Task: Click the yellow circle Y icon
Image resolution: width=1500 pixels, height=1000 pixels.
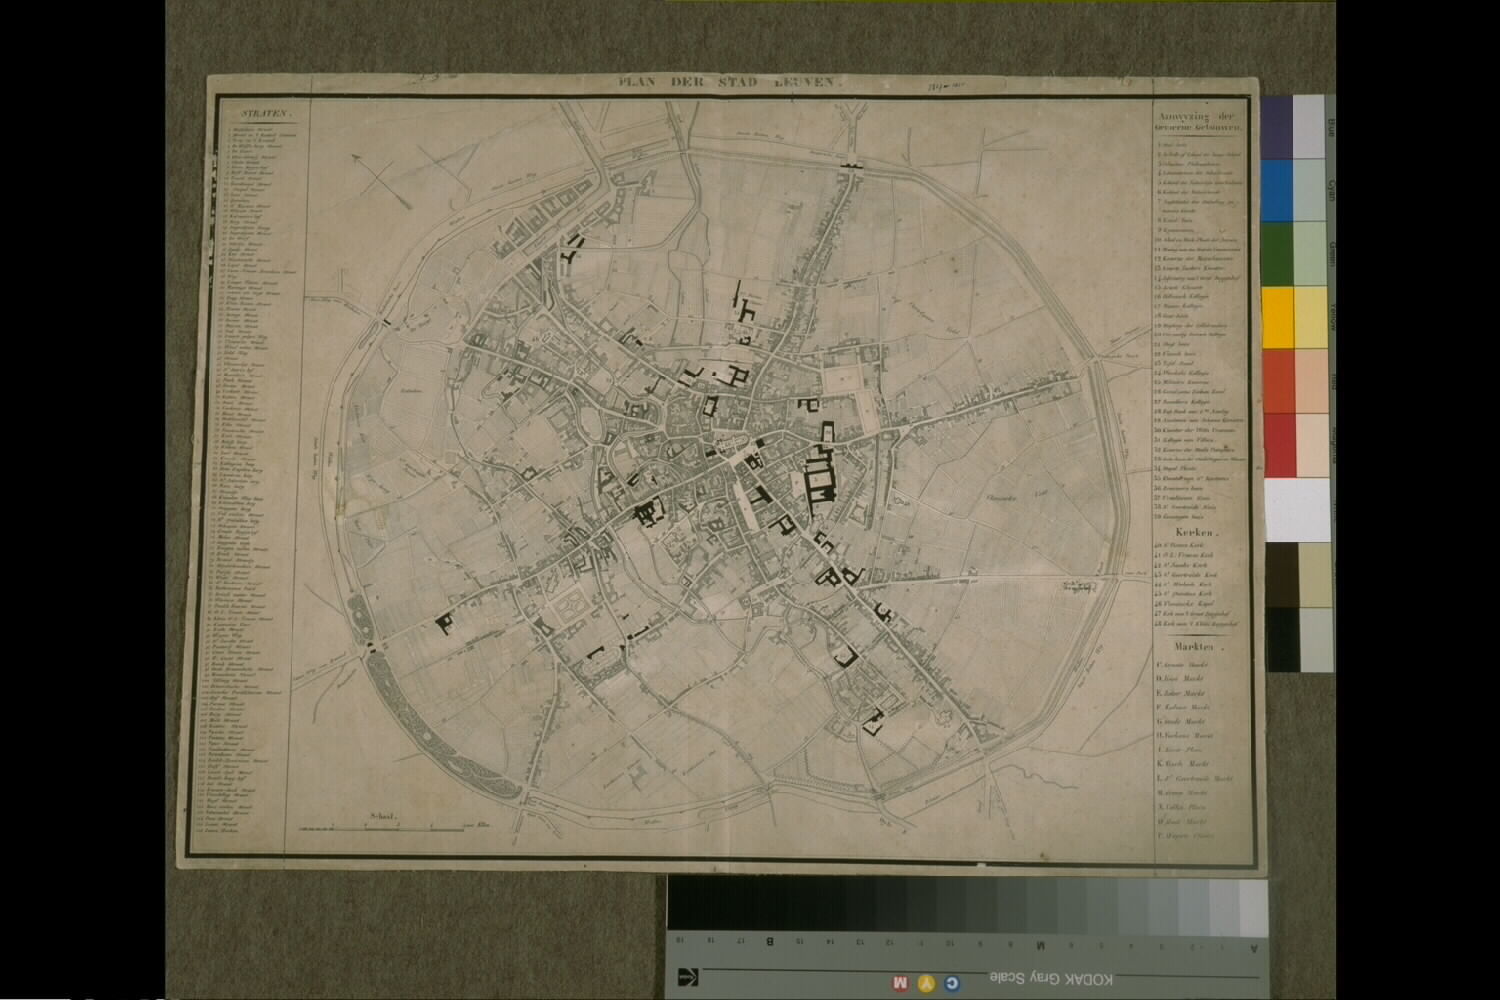Action: click(x=926, y=982)
